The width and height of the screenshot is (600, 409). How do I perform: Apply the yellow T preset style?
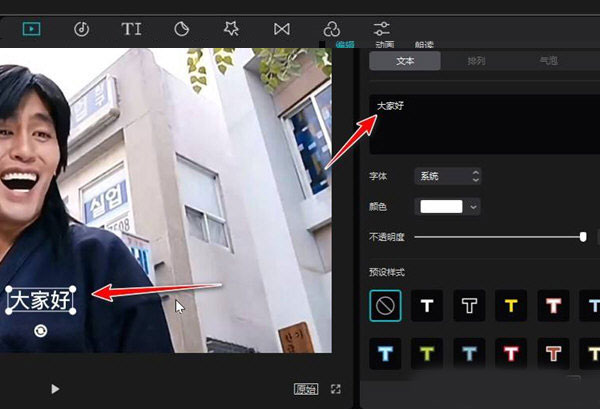pyautogui.click(x=511, y=306)
